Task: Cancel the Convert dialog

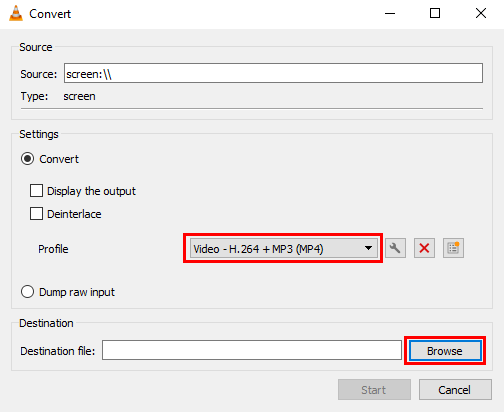Action: click(x=455, y=389)
